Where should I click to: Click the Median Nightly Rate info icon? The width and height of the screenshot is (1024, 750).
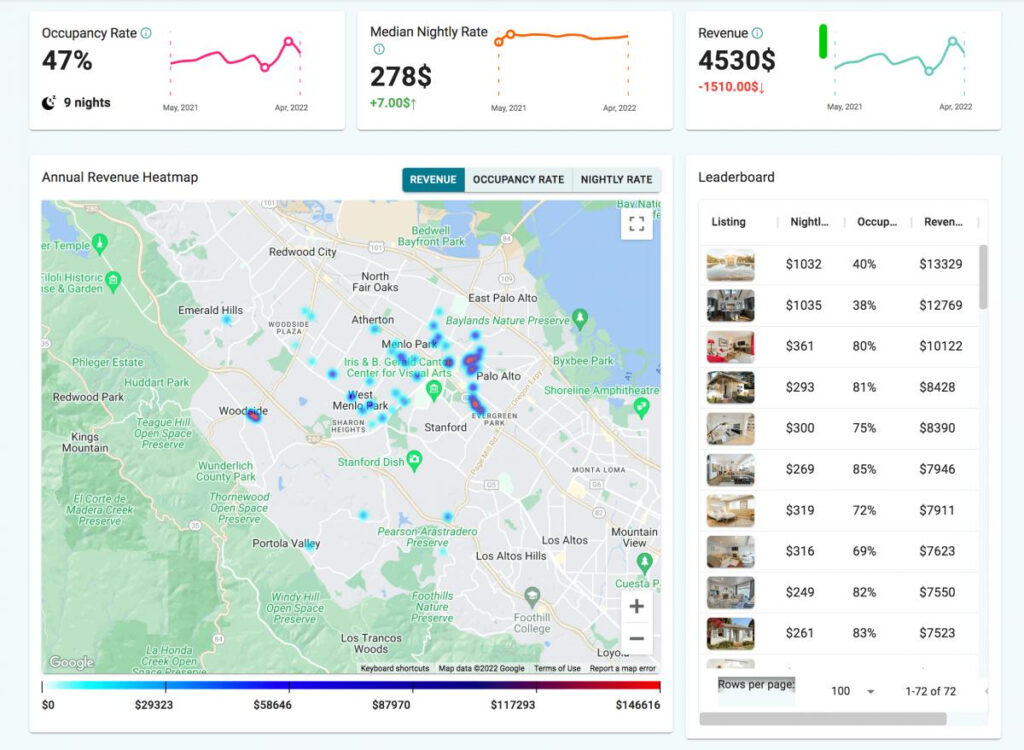(x=379, y=49)
